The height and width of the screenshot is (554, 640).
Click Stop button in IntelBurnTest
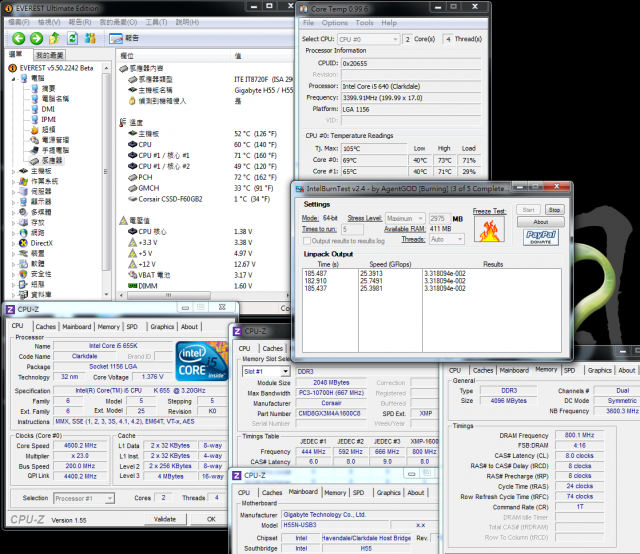click(554, 210)
